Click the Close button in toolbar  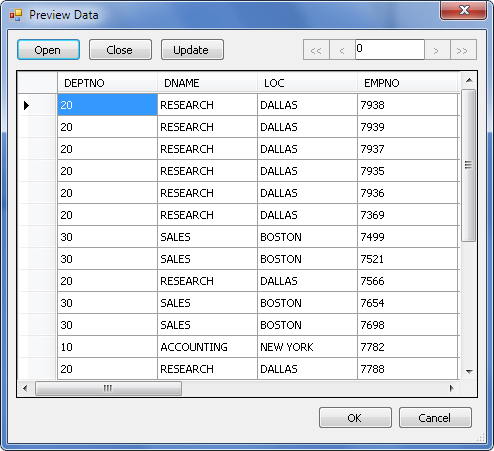[x=120, y=50]
